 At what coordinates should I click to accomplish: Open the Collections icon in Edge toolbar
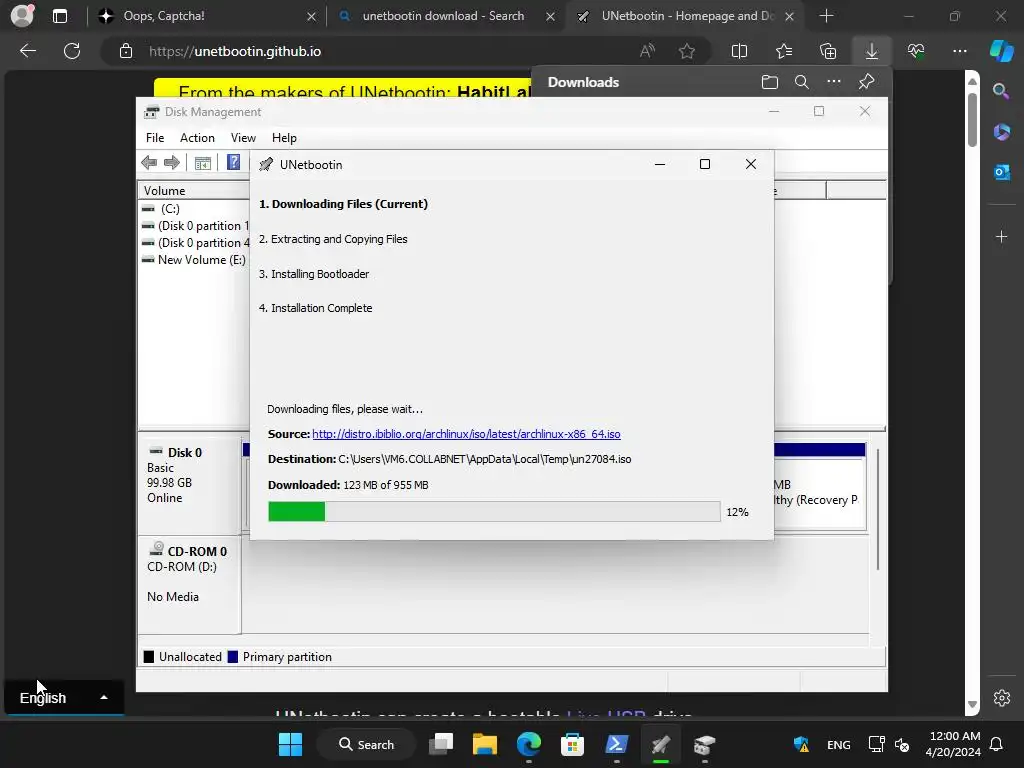click(x=827, y=51)
